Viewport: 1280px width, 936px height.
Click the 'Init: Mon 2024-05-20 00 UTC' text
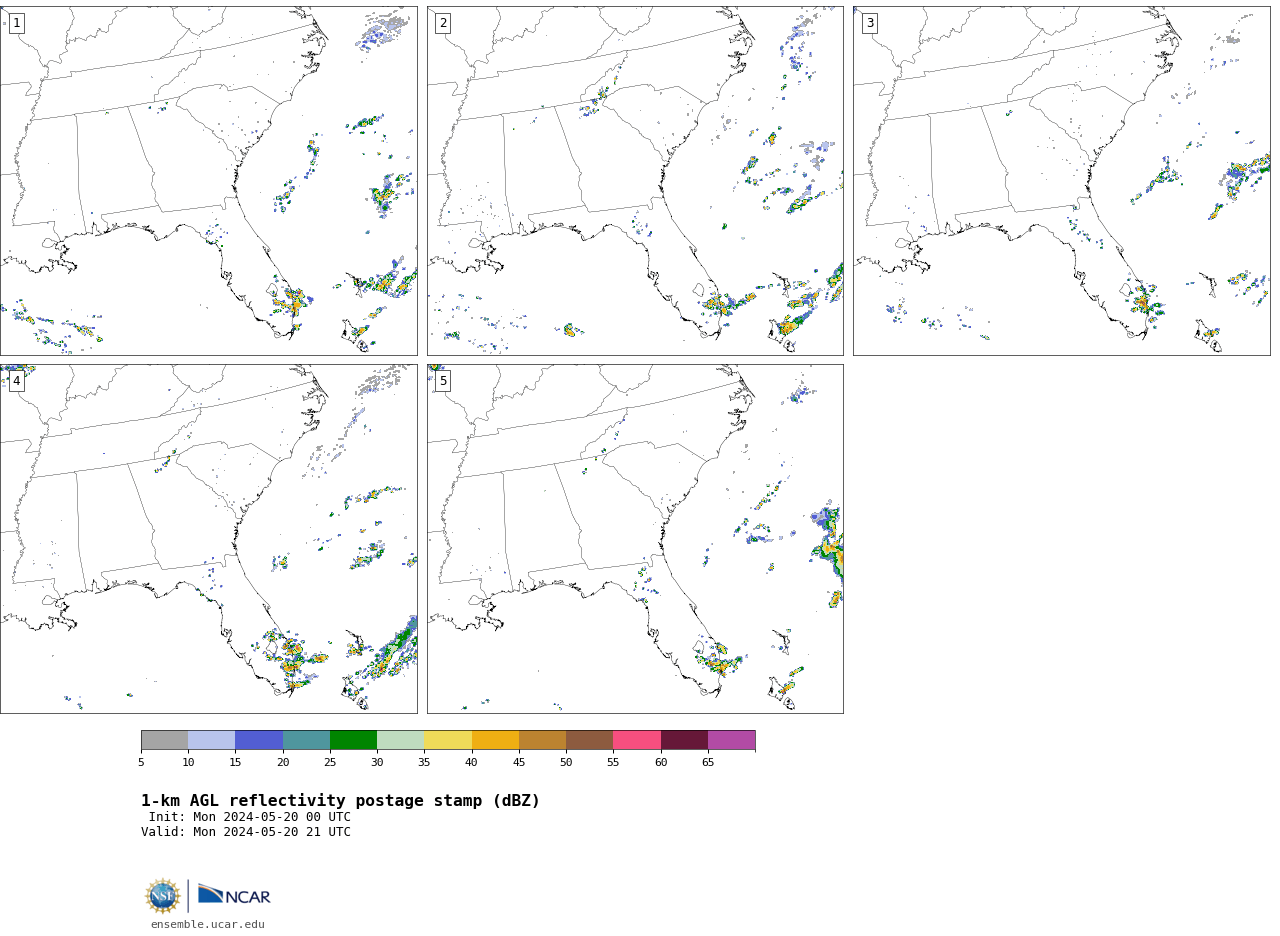[x=250, y=817]
